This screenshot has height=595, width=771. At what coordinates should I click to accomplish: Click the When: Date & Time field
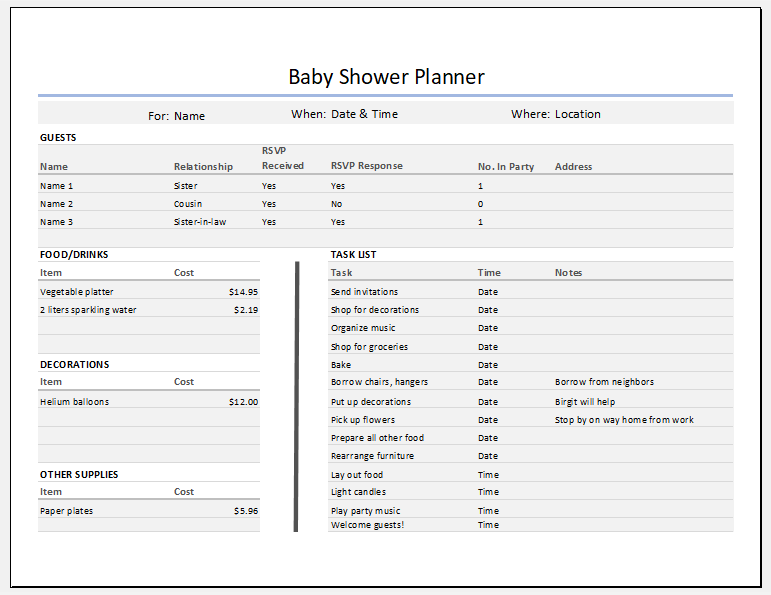click(344, 114)
